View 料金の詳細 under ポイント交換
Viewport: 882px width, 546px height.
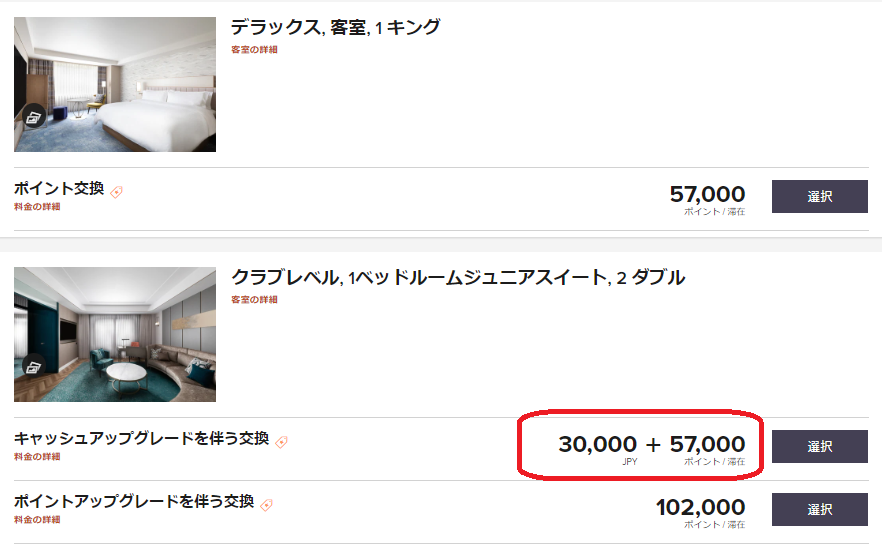point(37,207)
